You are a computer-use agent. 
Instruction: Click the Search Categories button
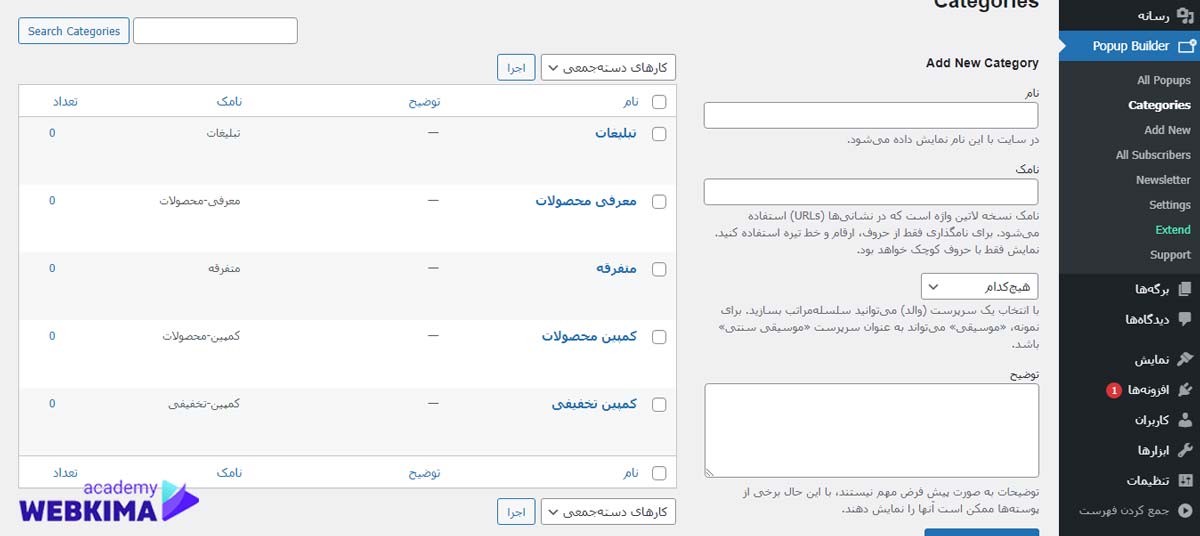[74, 31]
